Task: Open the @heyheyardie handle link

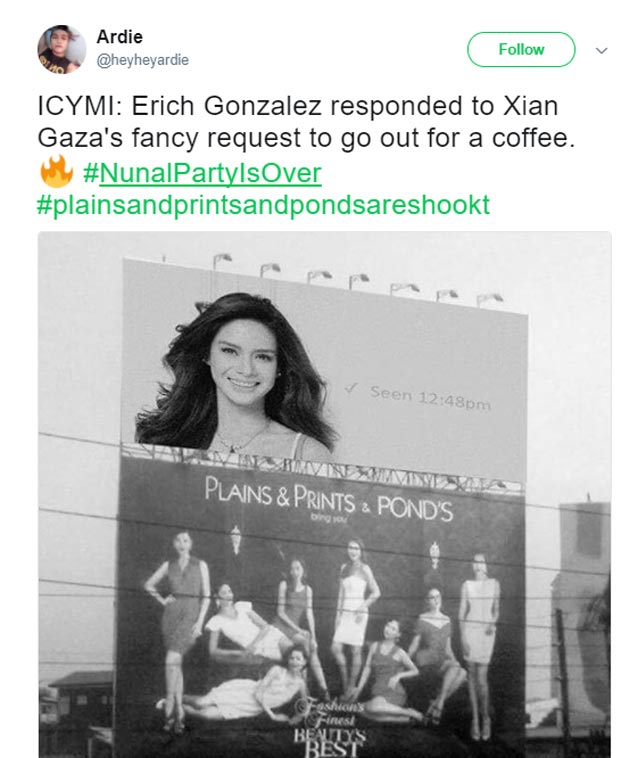Action: point(143,60)
